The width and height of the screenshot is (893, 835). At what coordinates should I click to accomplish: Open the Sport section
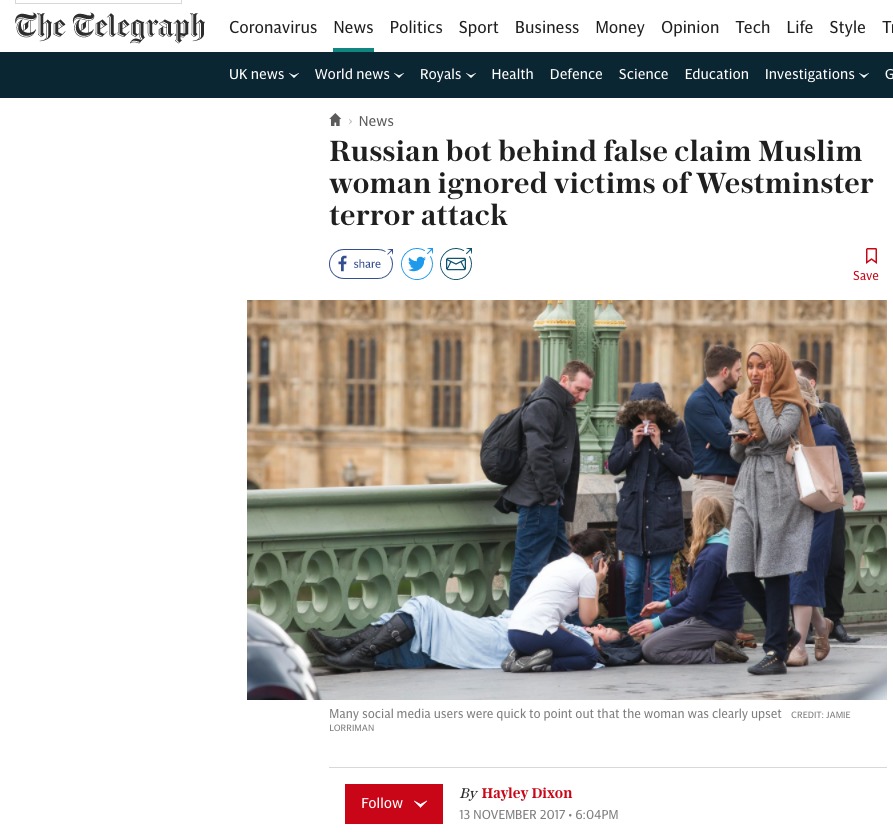pos(478,27)
